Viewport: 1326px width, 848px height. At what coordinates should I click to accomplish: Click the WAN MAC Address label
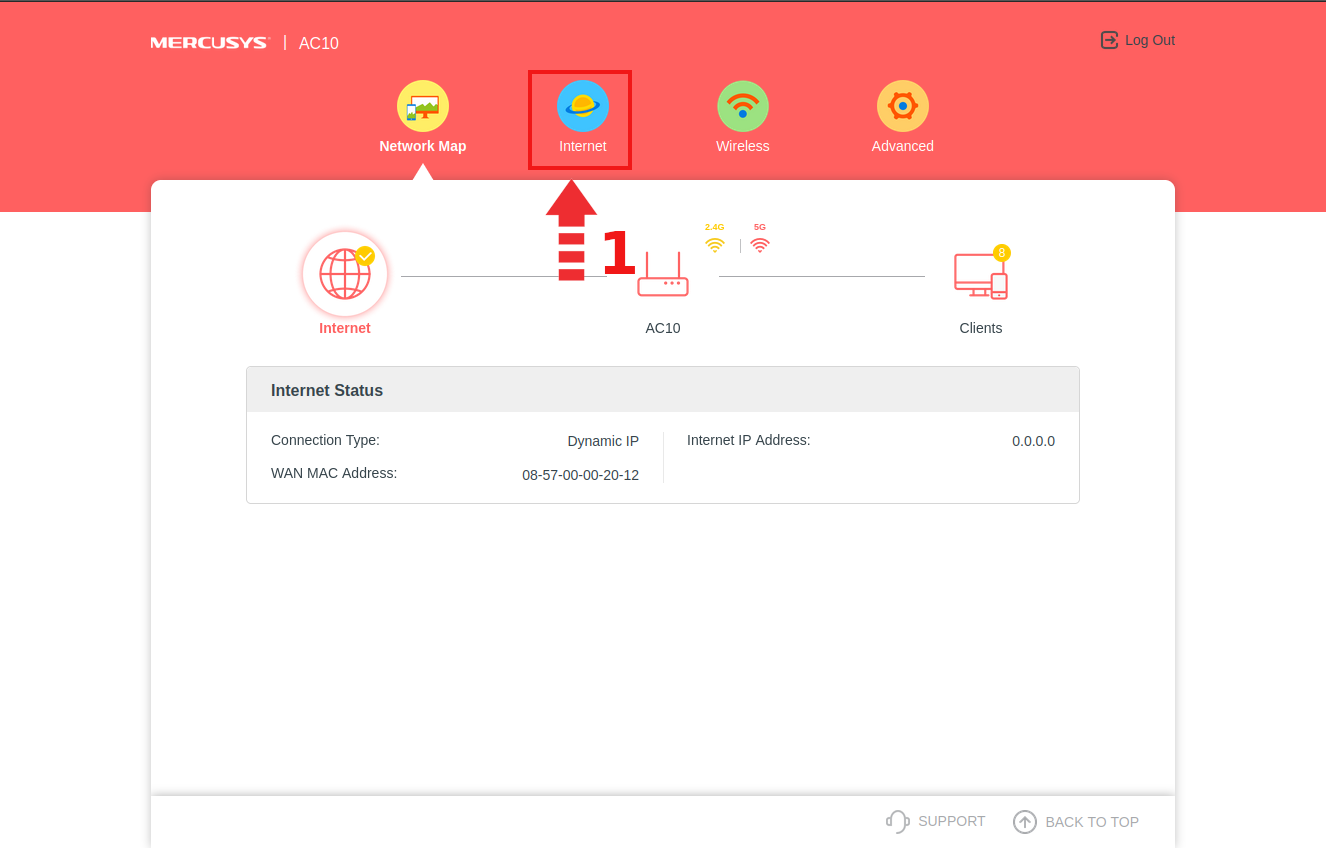[x=334, y=473]
